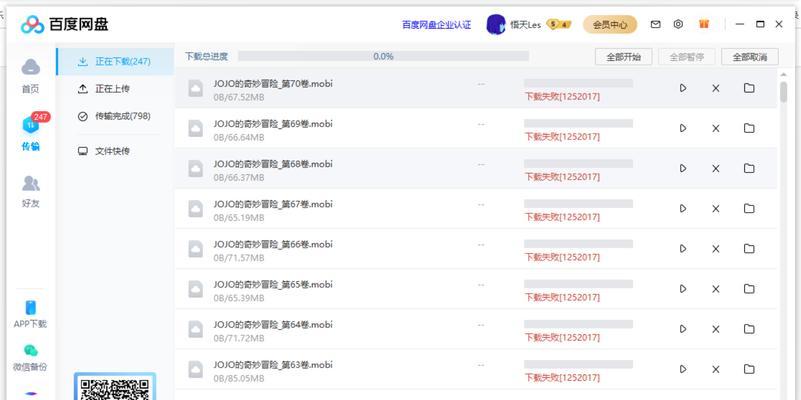Open folder for 第65卷.mobi
Screen dimensions: 801x400
pos(749,289)
